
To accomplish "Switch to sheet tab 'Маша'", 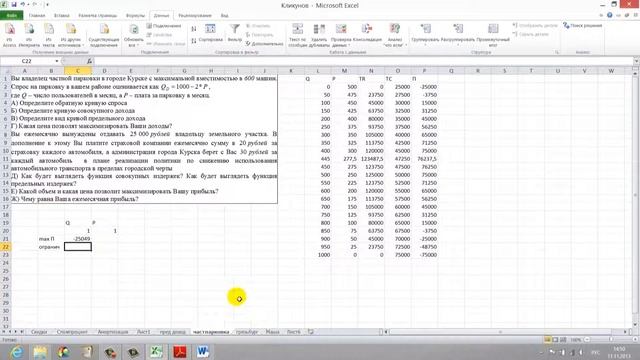I will pyautogui.click(x=272, y=332).
